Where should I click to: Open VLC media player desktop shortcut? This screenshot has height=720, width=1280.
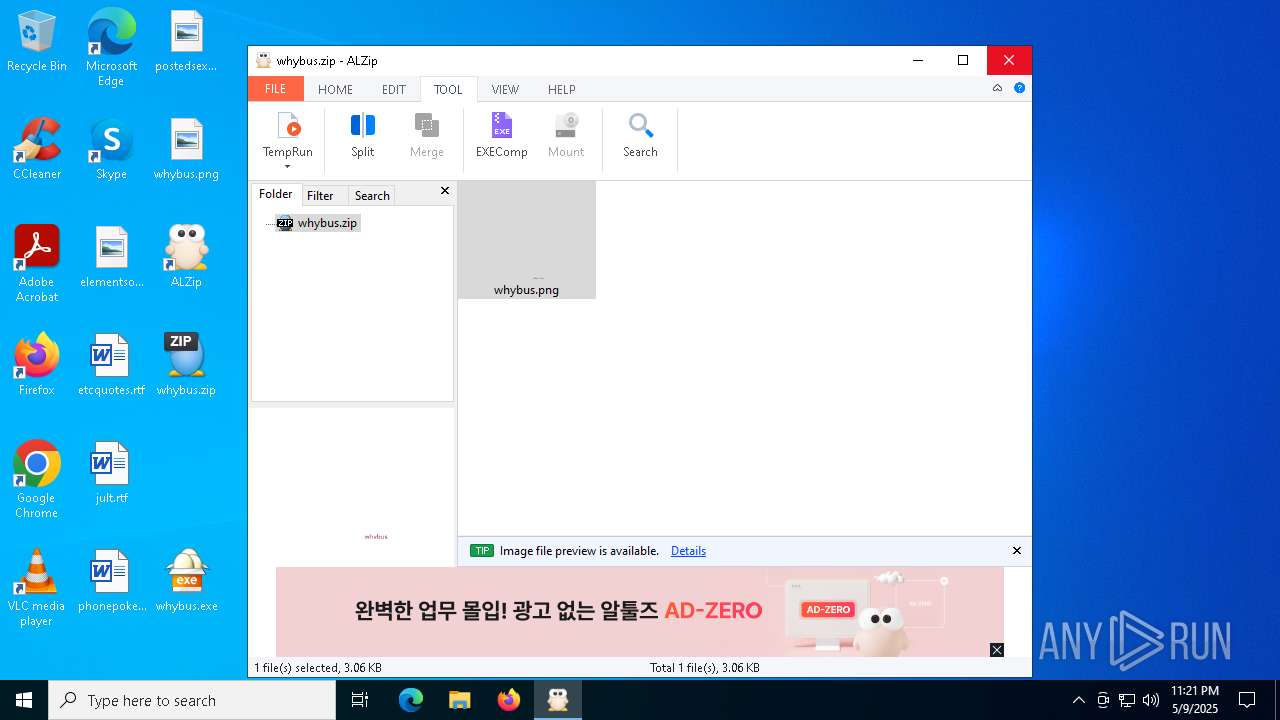pos(37,588)
